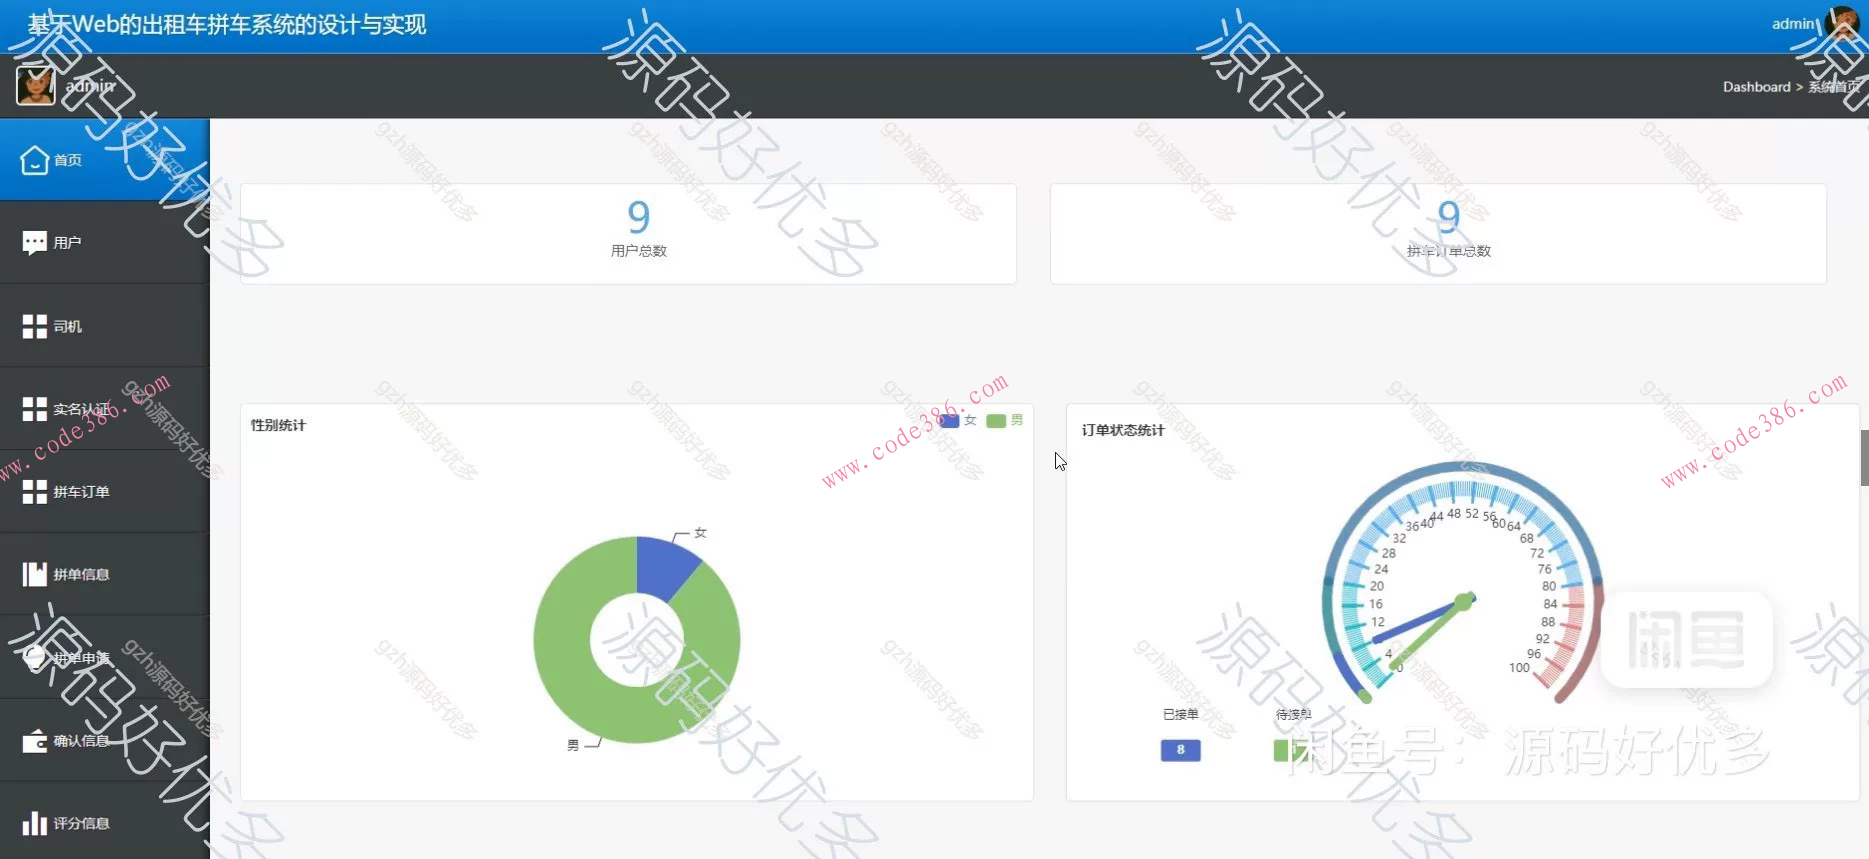Toggle the 女 legend in gender chart
1869x859 pixels.
957,420
